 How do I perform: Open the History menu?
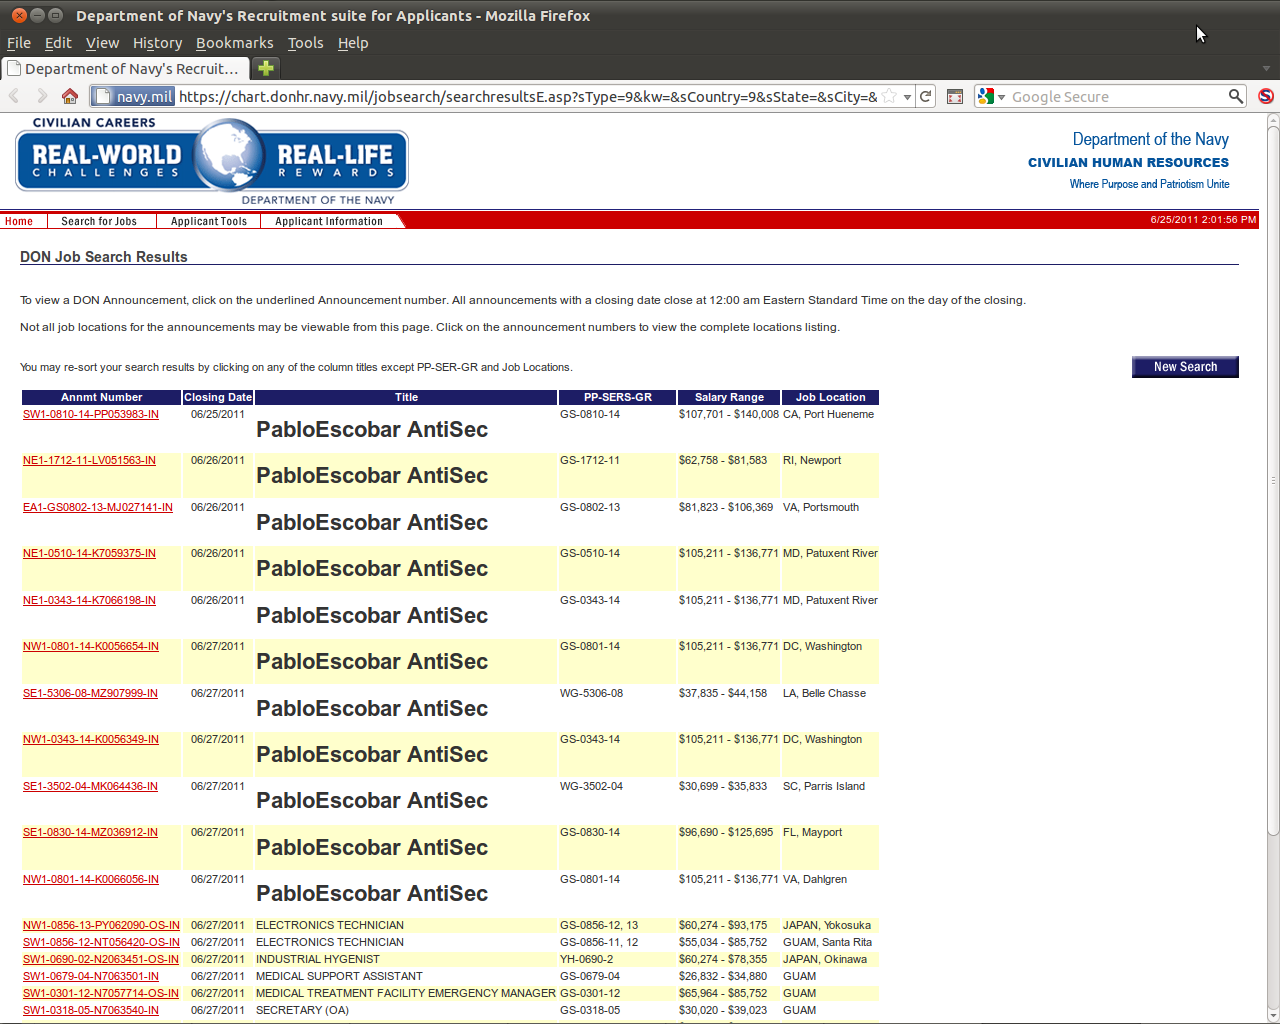[157, 43]
